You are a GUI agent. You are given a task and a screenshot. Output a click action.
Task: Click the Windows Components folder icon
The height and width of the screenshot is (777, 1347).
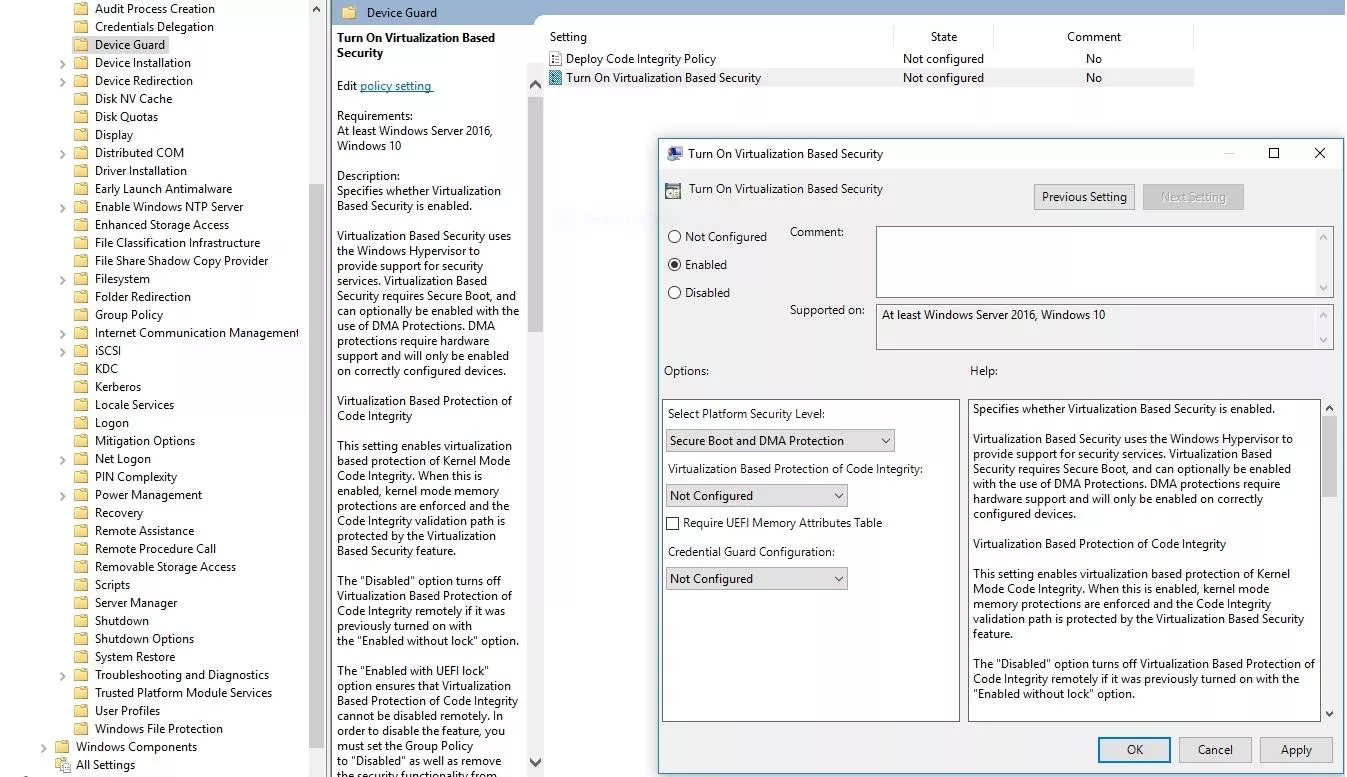coord(62,747)
